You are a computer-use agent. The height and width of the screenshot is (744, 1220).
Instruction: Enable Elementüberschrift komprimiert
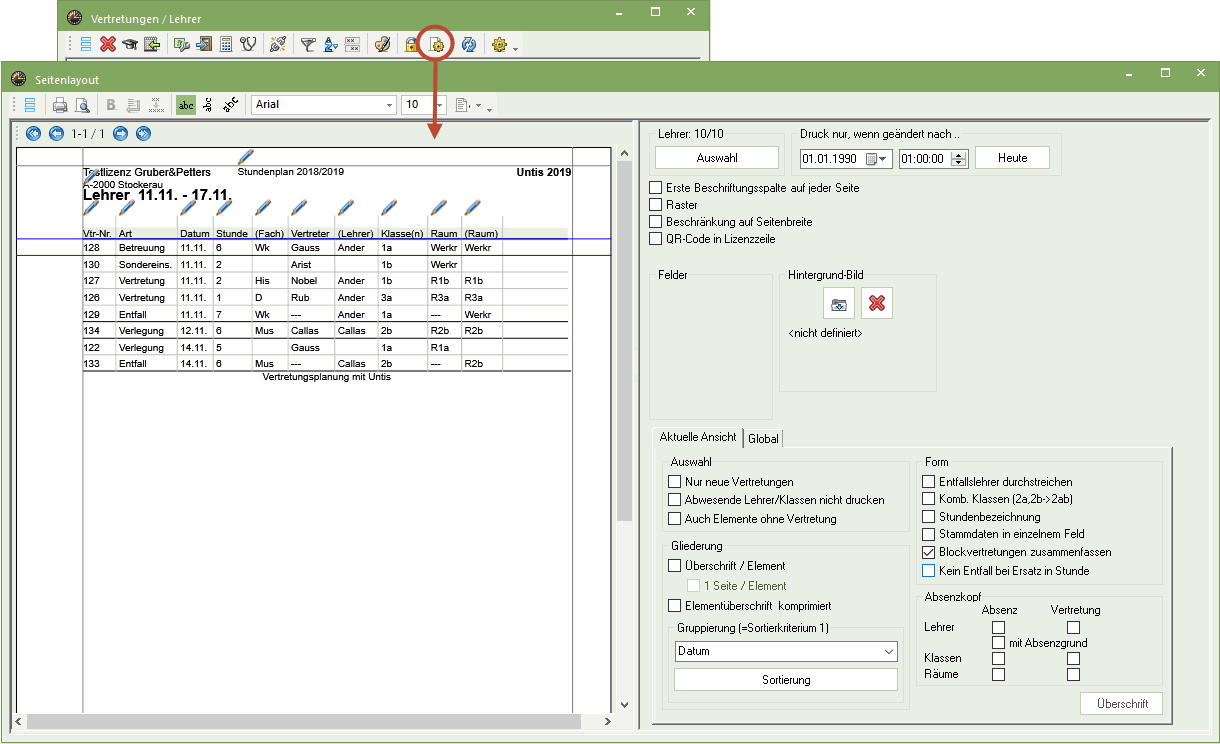(x=675, y=606)
